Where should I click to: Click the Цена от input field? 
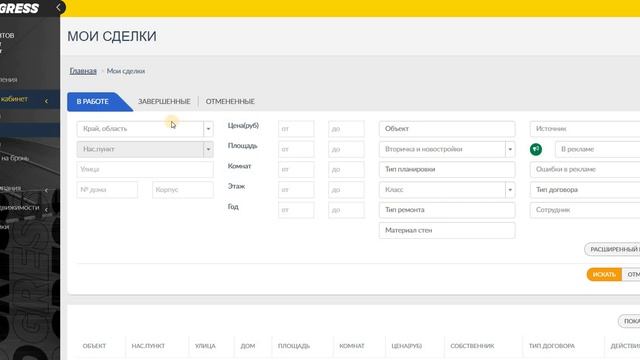pos(296,129)
